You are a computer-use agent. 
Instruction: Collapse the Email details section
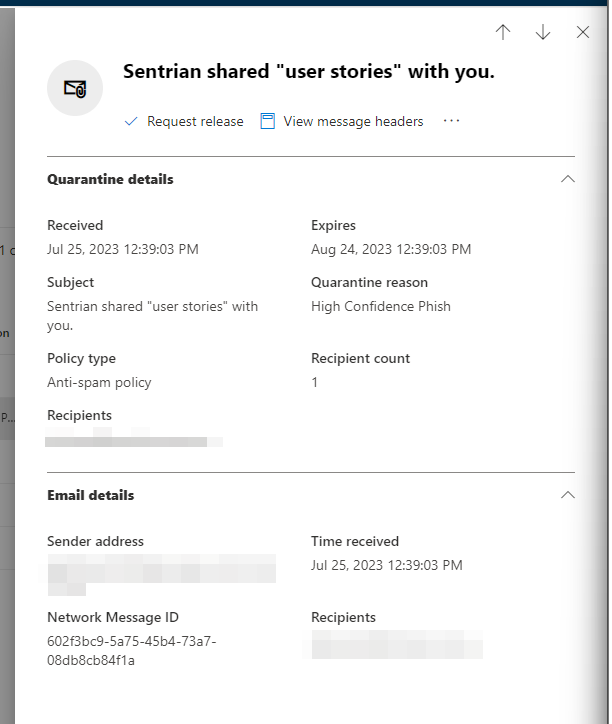point(568,495)
